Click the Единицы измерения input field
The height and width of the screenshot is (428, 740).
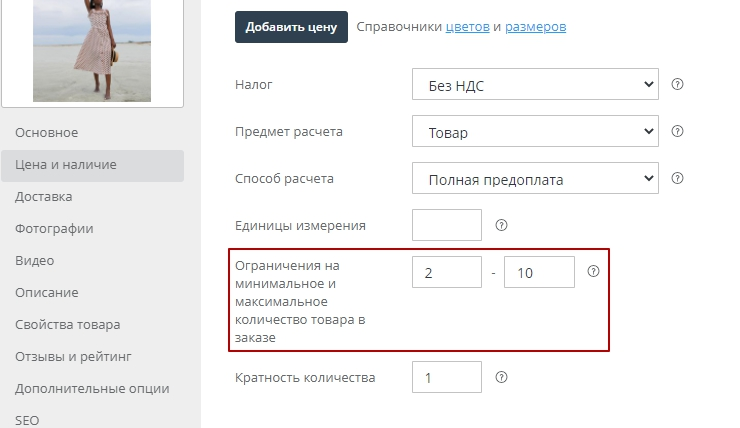[446, 225]
